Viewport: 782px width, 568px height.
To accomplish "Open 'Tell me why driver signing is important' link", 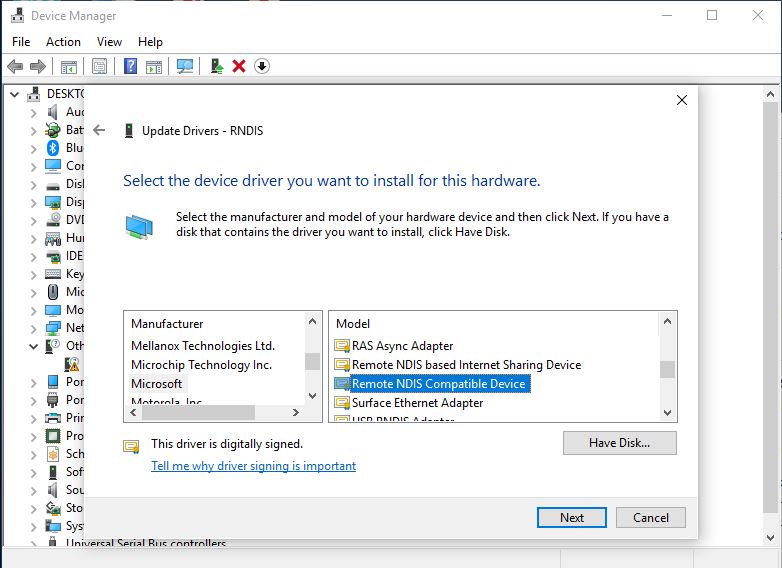I will click(253, 466).
